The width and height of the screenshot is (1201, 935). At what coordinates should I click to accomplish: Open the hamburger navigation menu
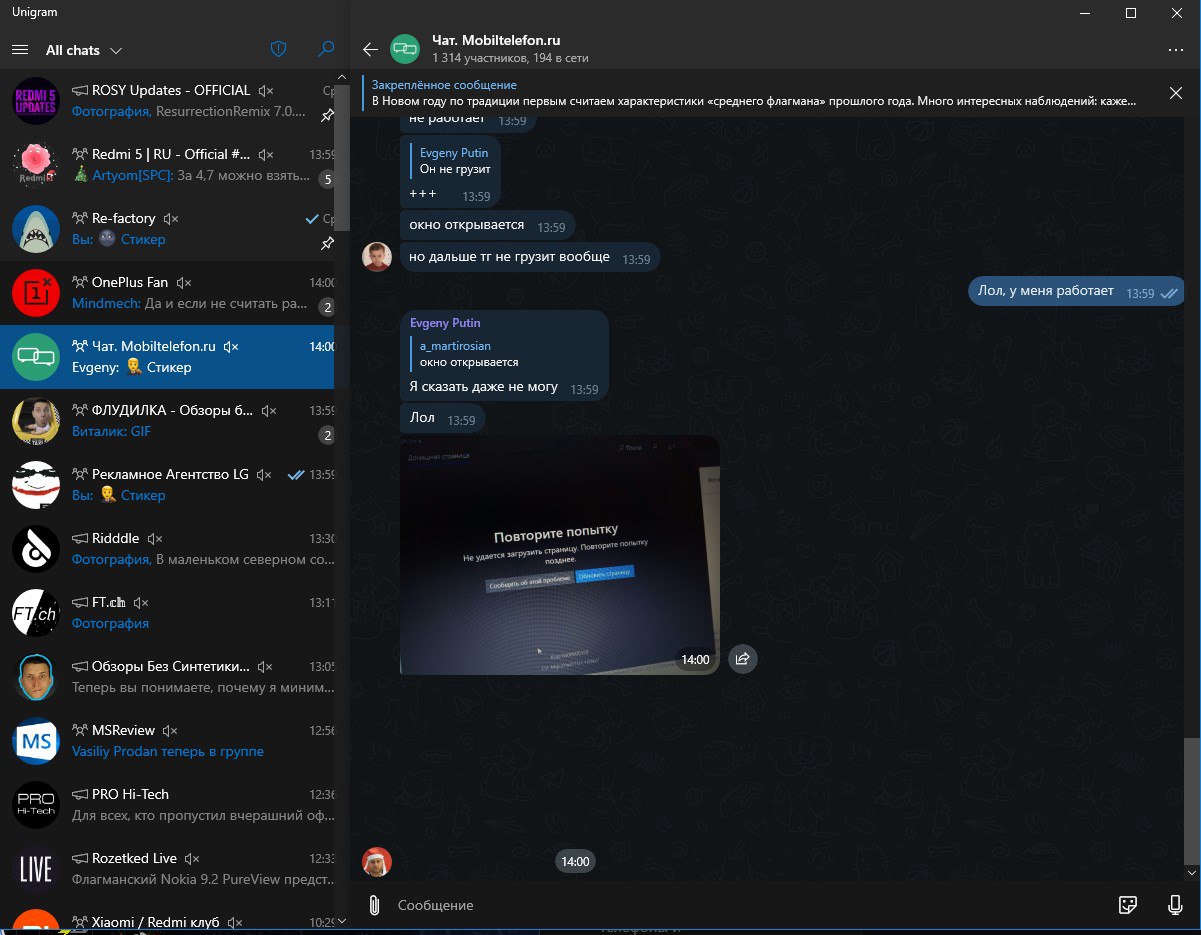click(19, 50)
